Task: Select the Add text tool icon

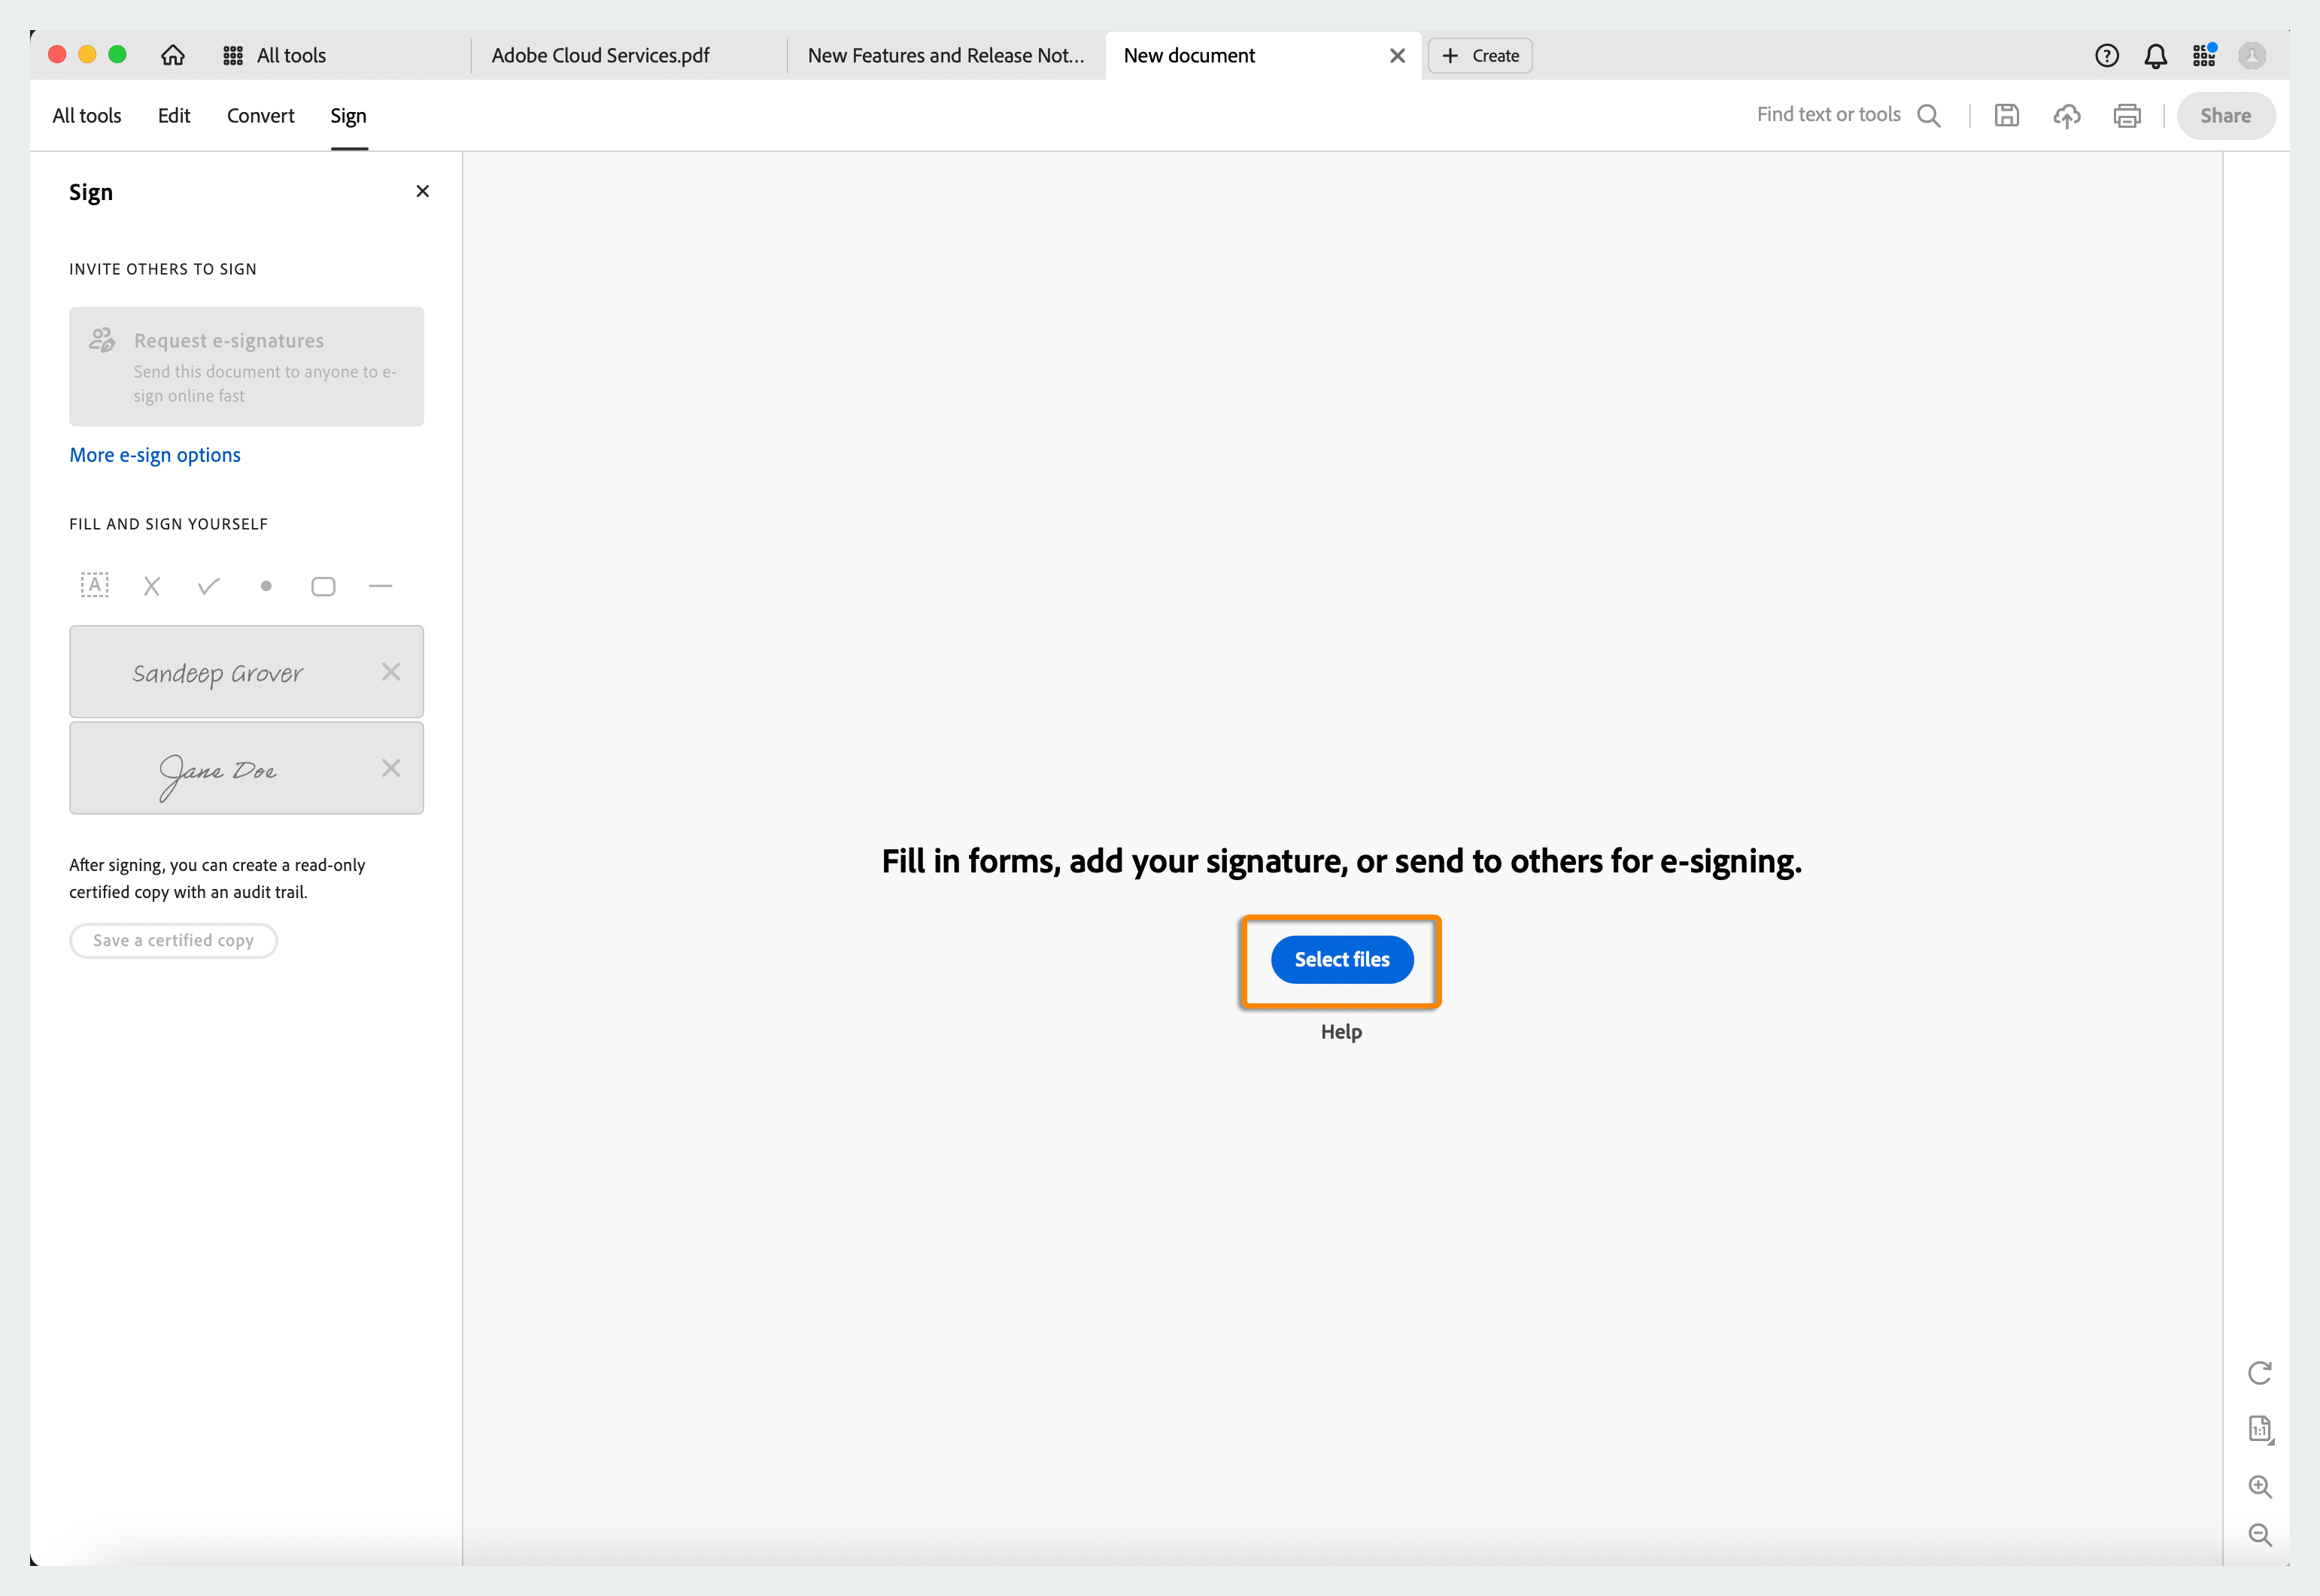Action: click(x=95, y=585)
